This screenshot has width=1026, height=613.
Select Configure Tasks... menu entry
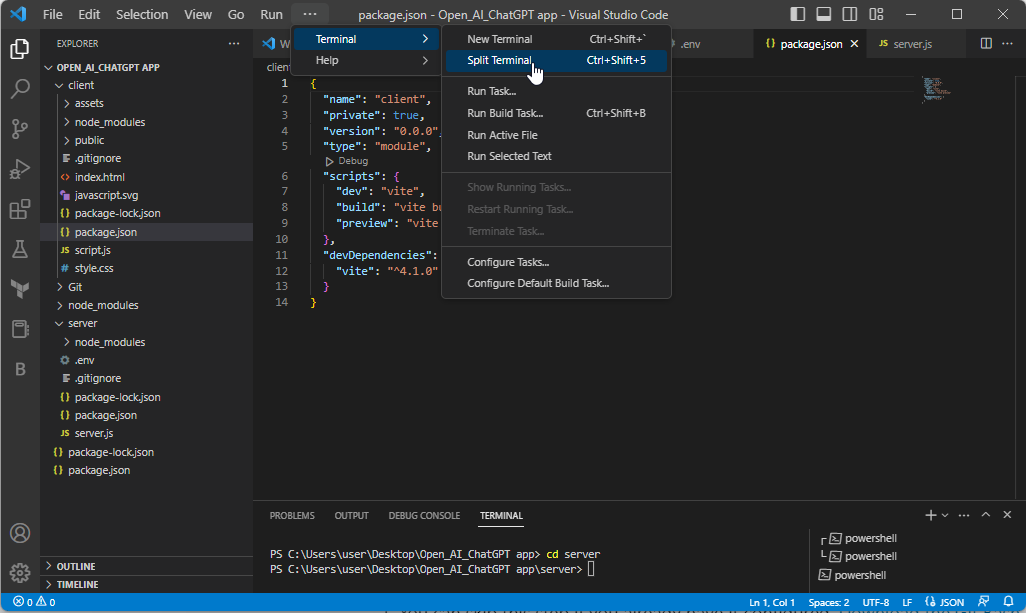coord(556,262)
